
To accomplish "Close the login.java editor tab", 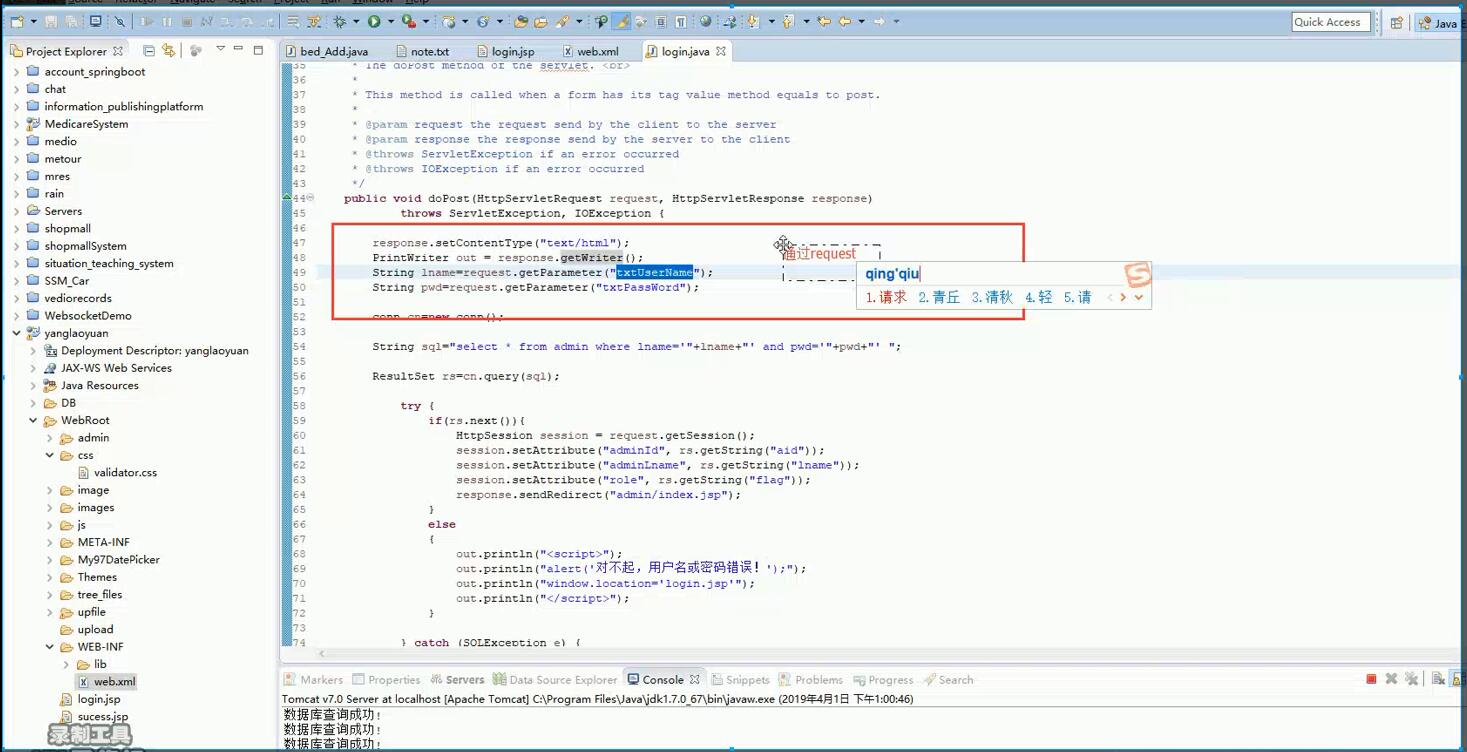I will click(721, 51).
